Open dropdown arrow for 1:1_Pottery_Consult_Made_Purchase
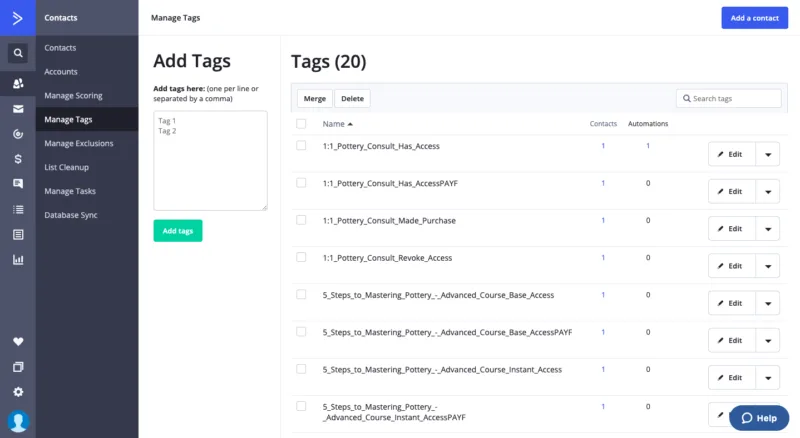This screenshot has width=800, height=438. [x=767, y=229]
